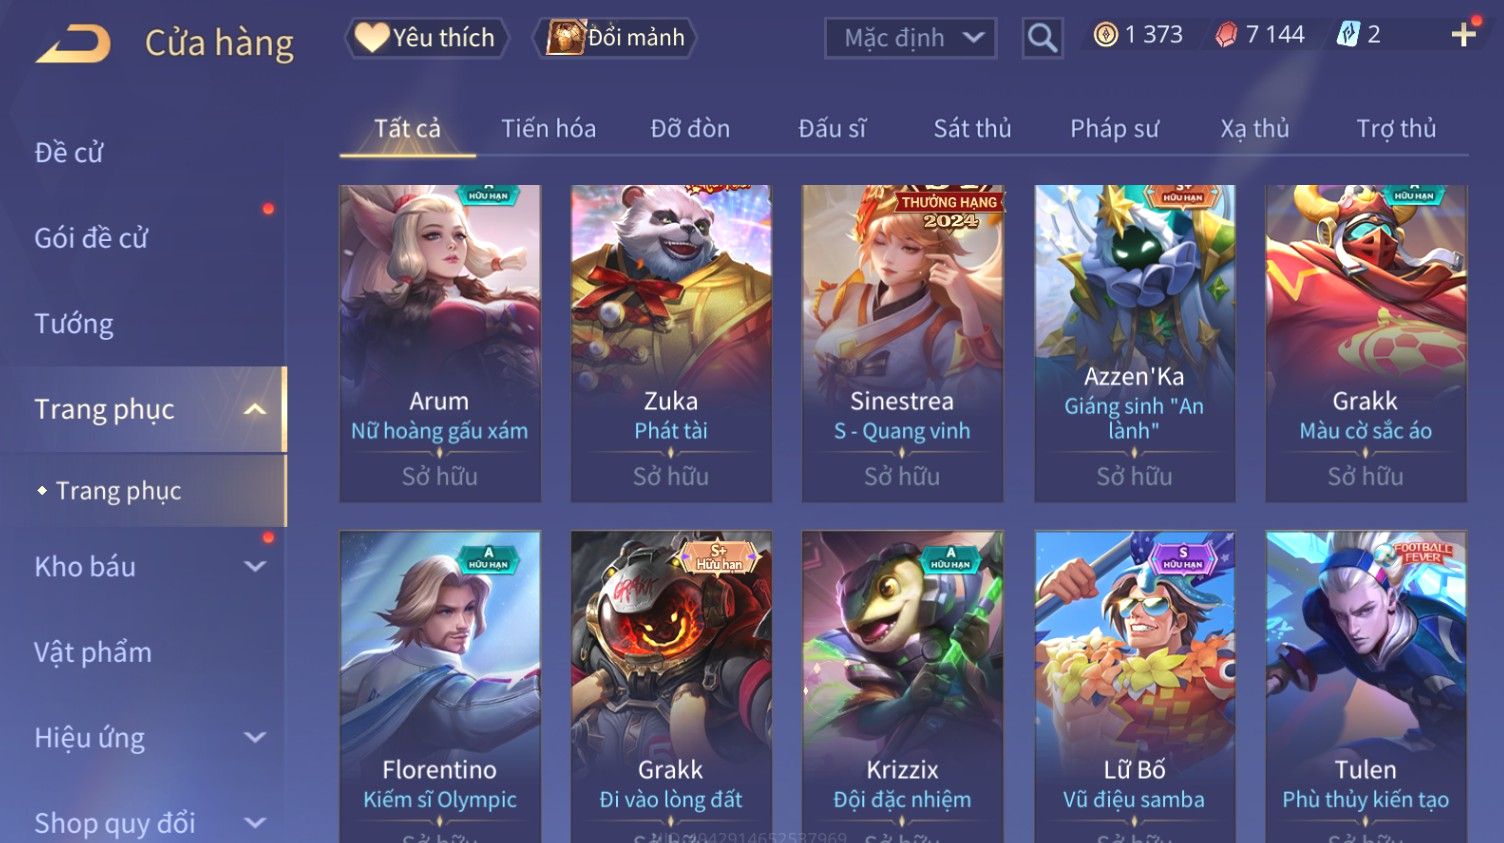Open the search magnifier icon

(1042, 38)
